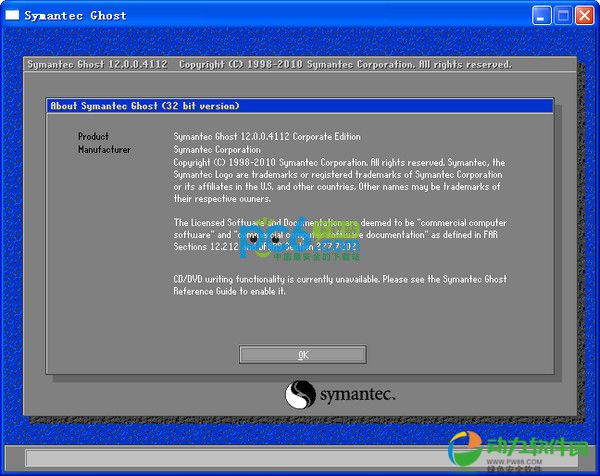Click the Licensed Software FAR paragraph
The height and width of the screenshot is (476, 600).
pyautogui.click(x=338, y=235)
